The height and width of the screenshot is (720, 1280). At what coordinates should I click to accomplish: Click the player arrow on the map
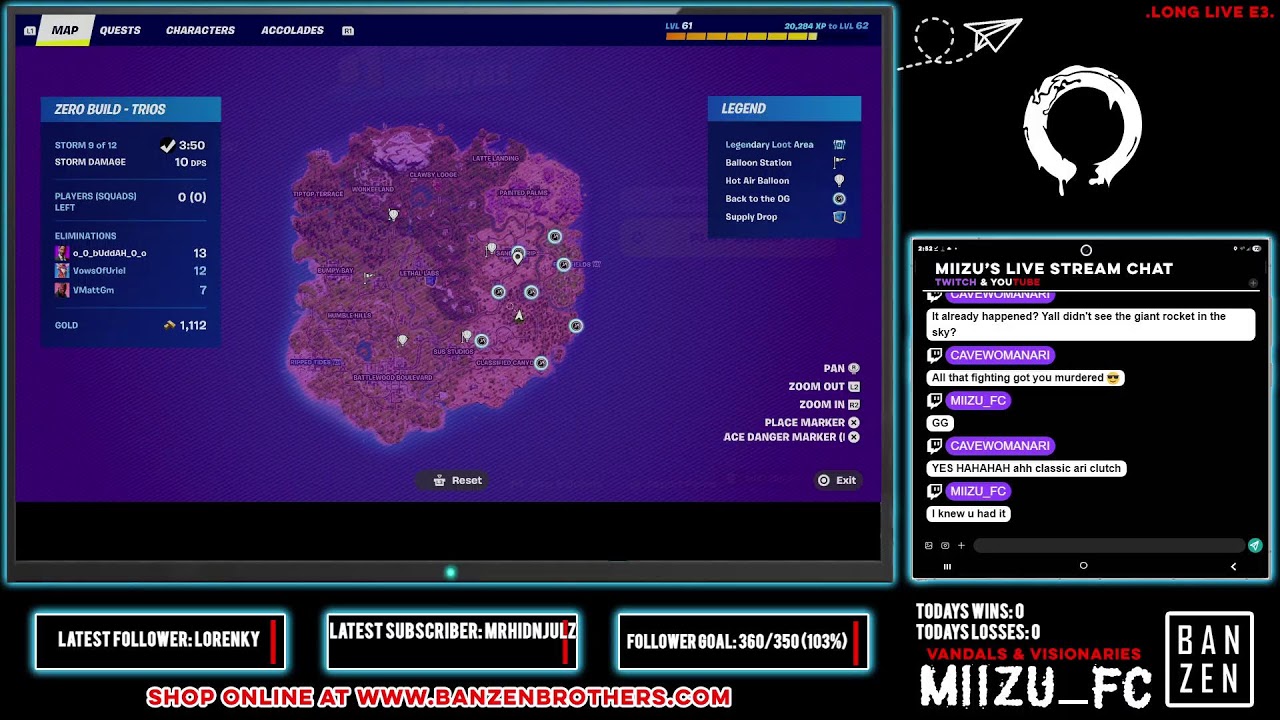pyautogui.click(x=518, y=316)
